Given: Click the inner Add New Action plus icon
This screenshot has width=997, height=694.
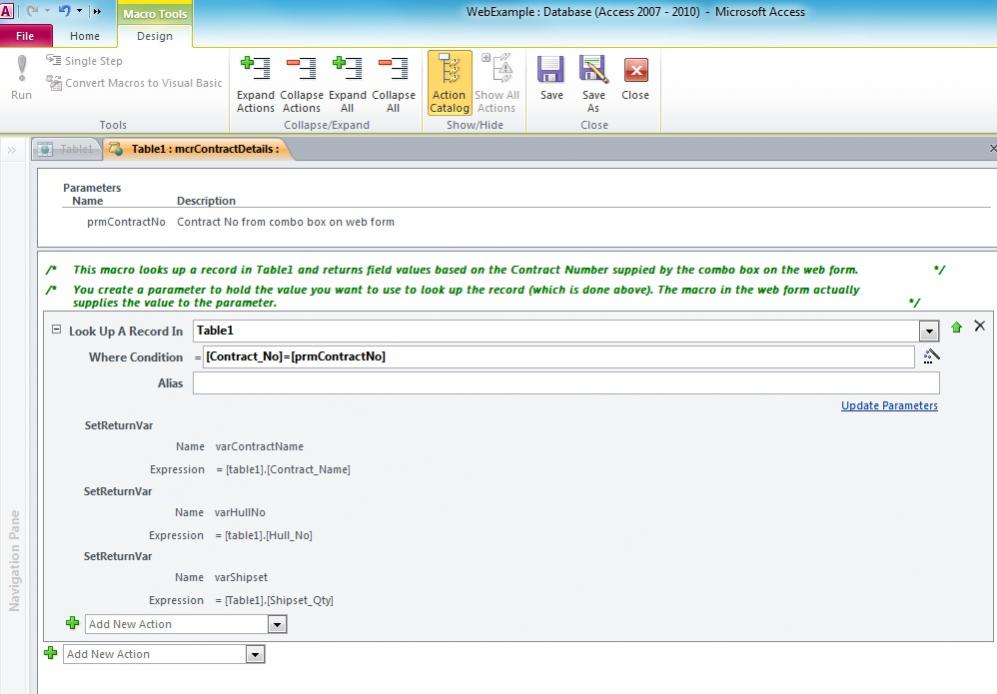Looking at the screenshot, I should pyautogui.click(x=72, y=623).
